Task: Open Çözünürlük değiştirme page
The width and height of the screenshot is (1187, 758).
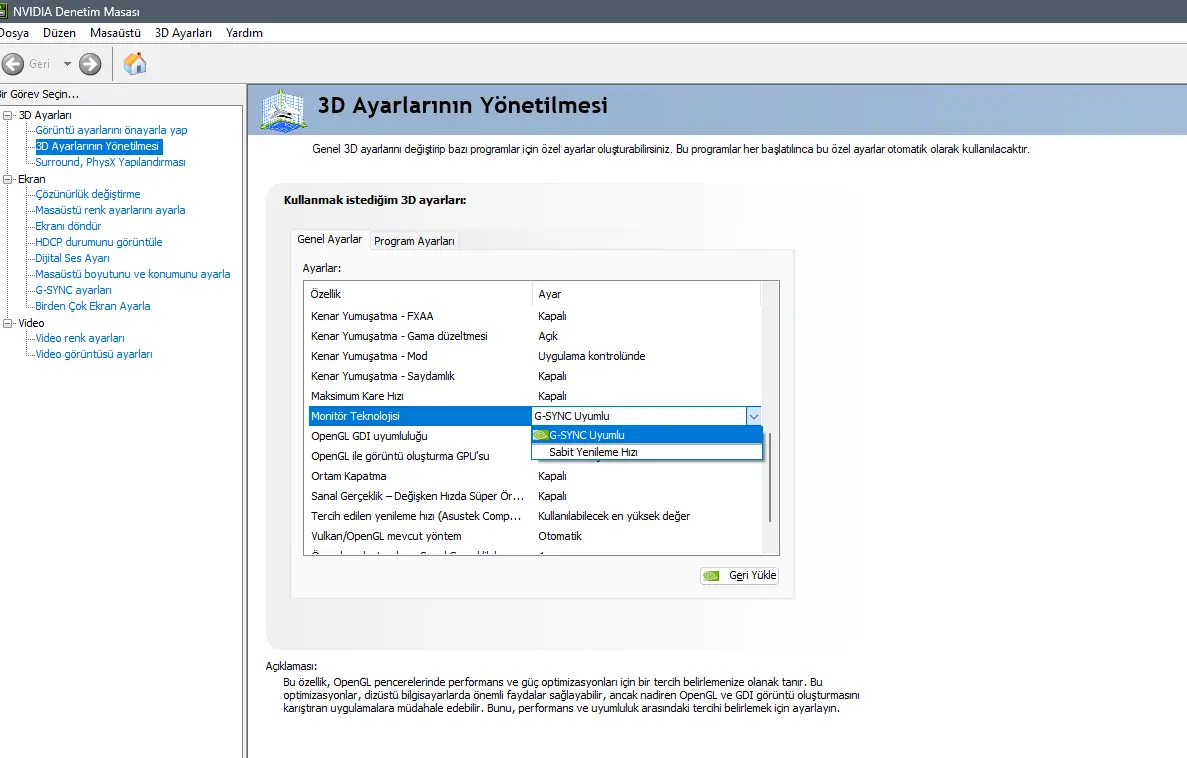Action: point(88,194)
